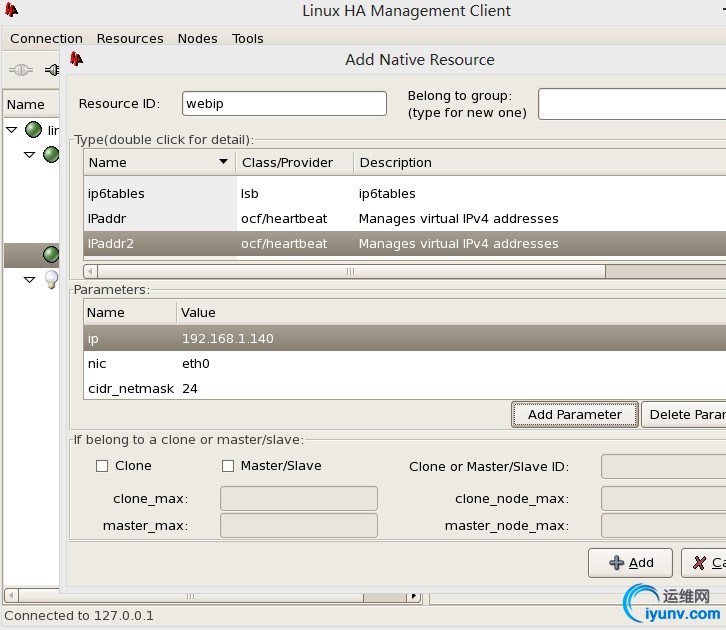726x630 pixels.
Task: Enable the Clone checkbox
Action: [x=102, y=466]
